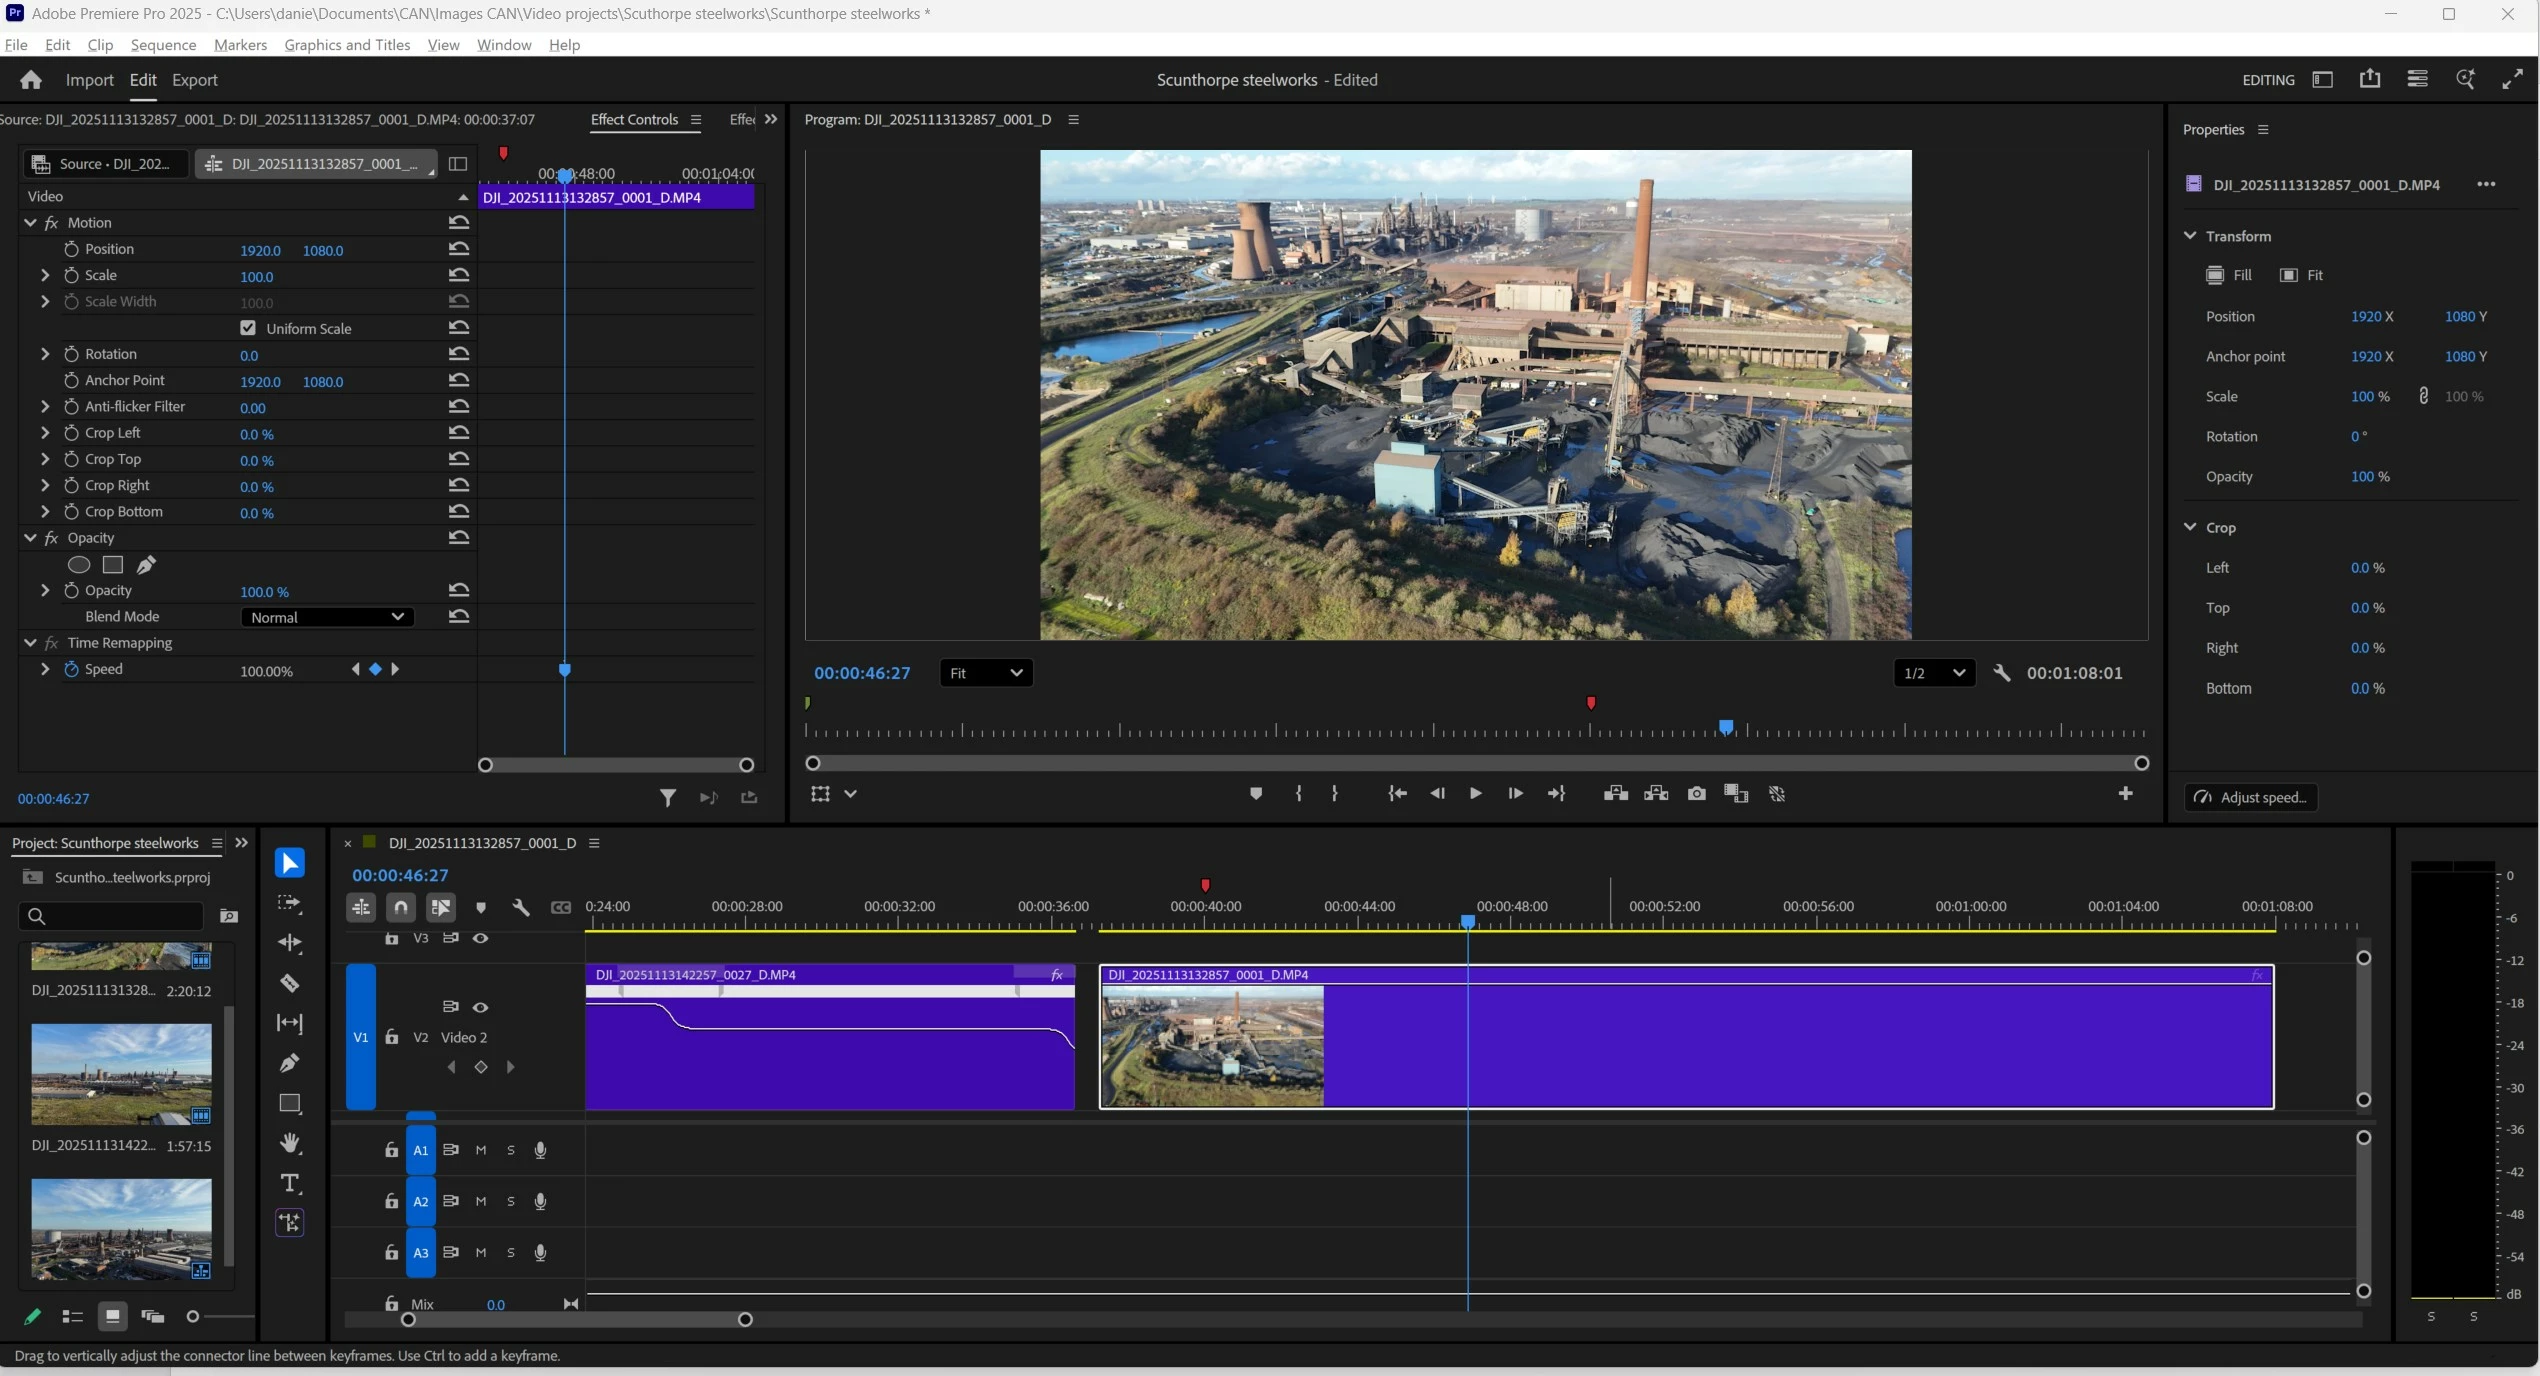This screenshot has width=2540, height=1376.
Task: Open the Sequence menu
Action: [163, 45]
